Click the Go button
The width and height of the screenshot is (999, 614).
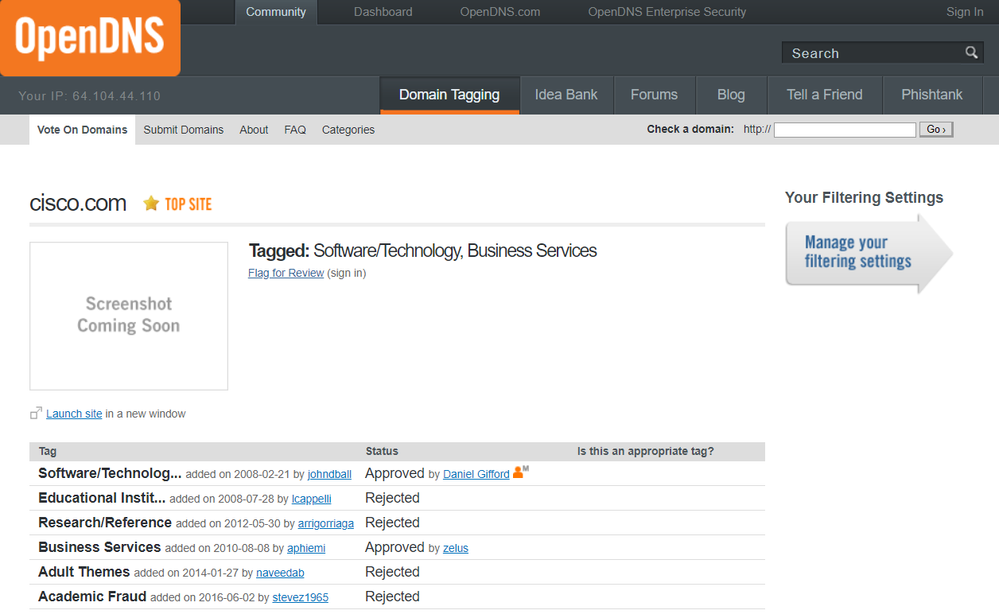click(x=936, y=130)
